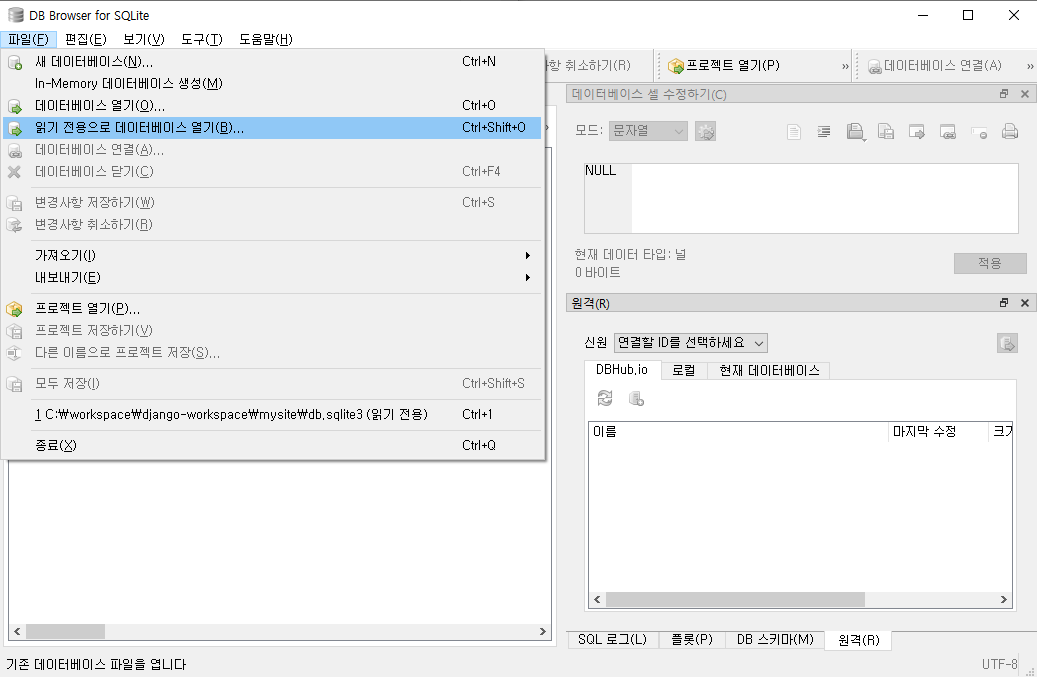The width and height of the screenshot is (1037, 677).
Task: Click the 프로젝트 열기(P) toolbar button
Action: point(724,65)
